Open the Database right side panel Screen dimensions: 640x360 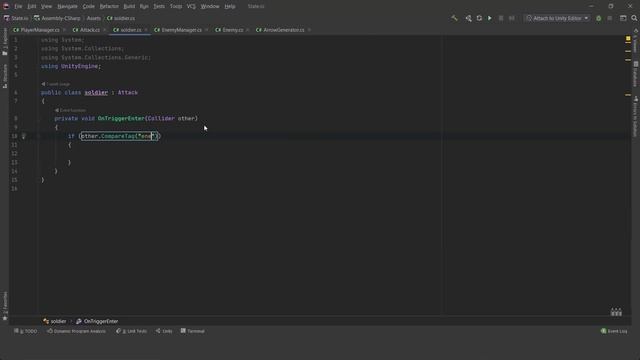tap(636, 74)
